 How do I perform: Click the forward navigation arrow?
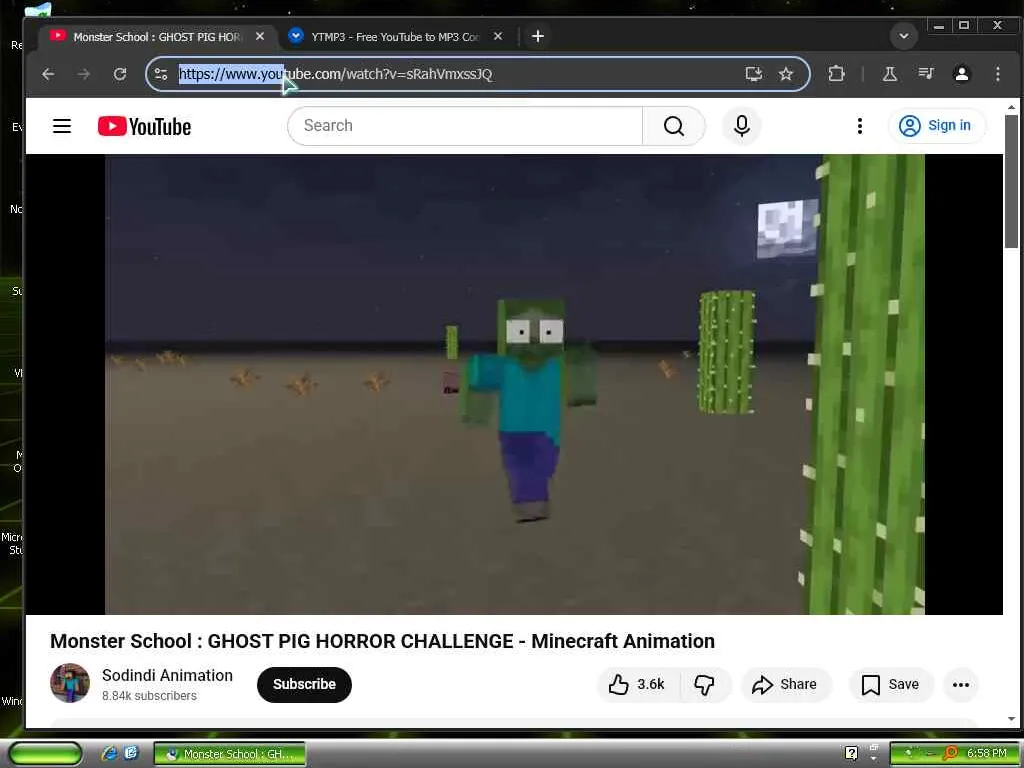pos(84,74)
